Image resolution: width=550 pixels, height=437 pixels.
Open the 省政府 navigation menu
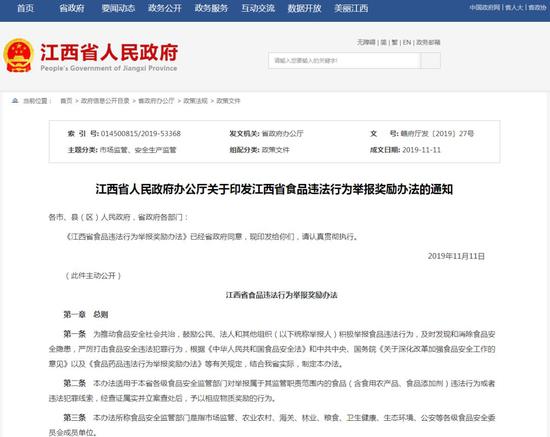[x=72, y=8]
